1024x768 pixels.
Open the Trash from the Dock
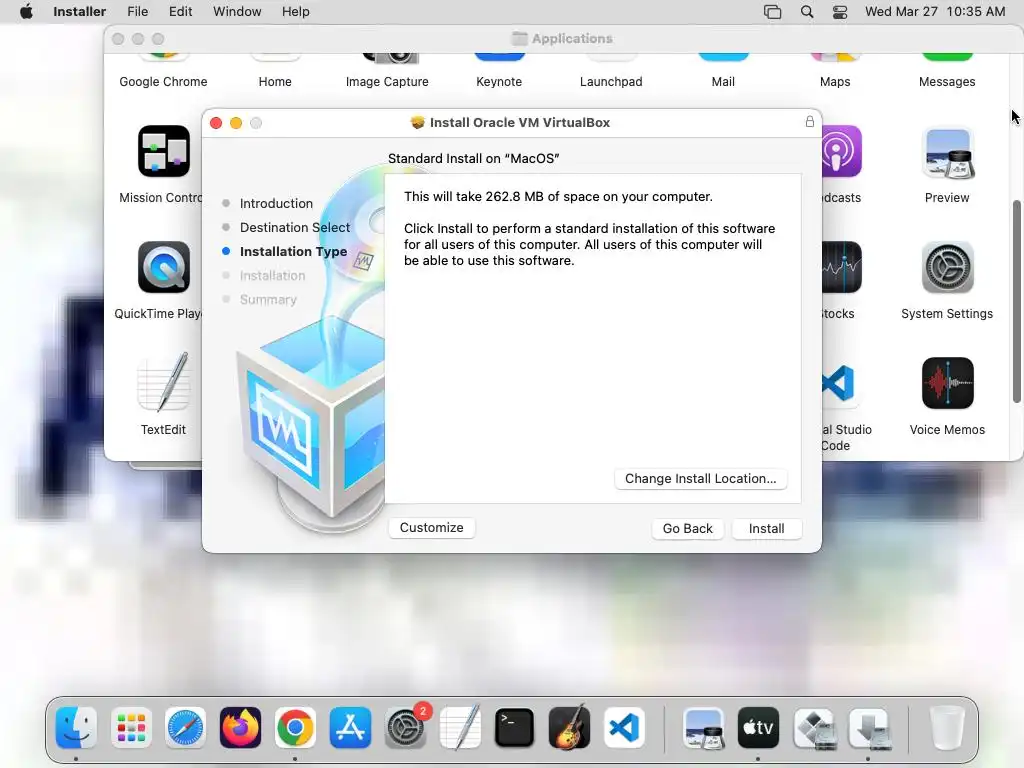(x=946, y=728)
